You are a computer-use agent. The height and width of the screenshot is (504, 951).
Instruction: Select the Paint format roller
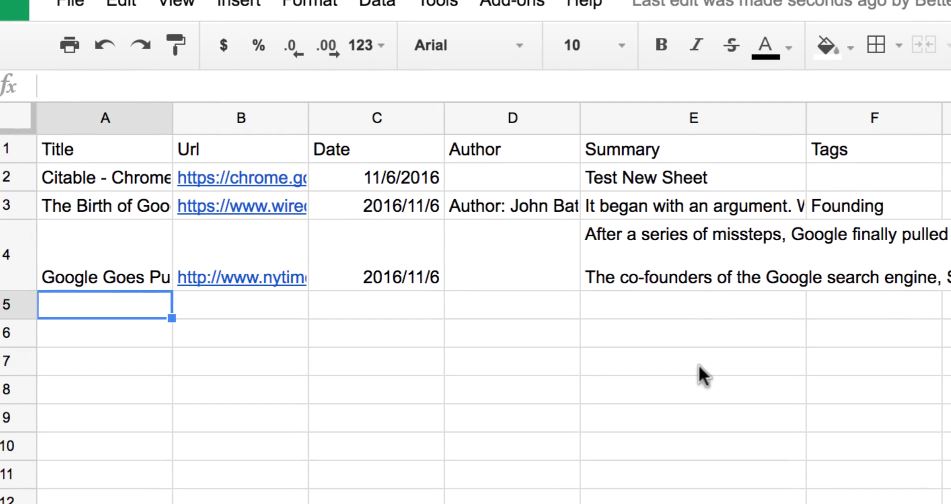coord(176,45)
